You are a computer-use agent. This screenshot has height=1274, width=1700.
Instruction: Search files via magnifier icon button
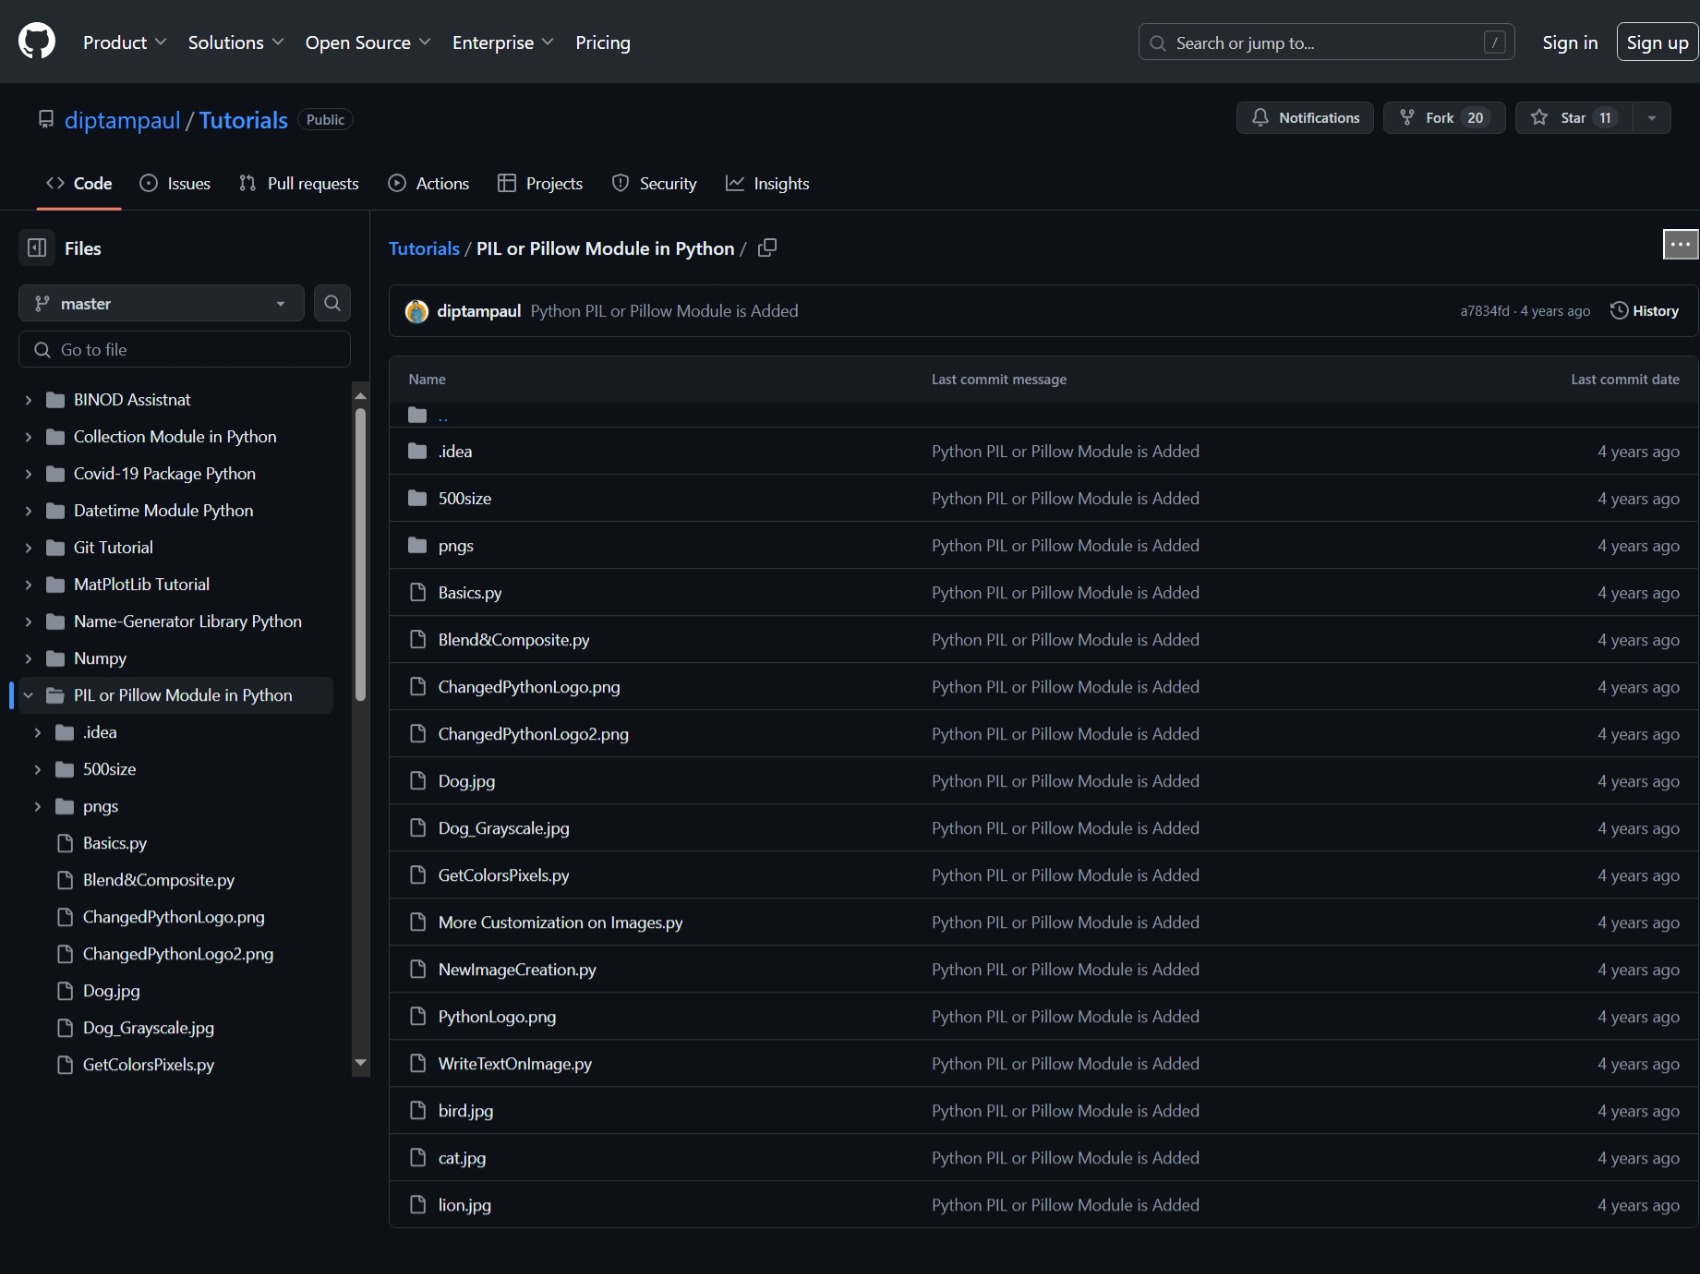pos(332,303)
